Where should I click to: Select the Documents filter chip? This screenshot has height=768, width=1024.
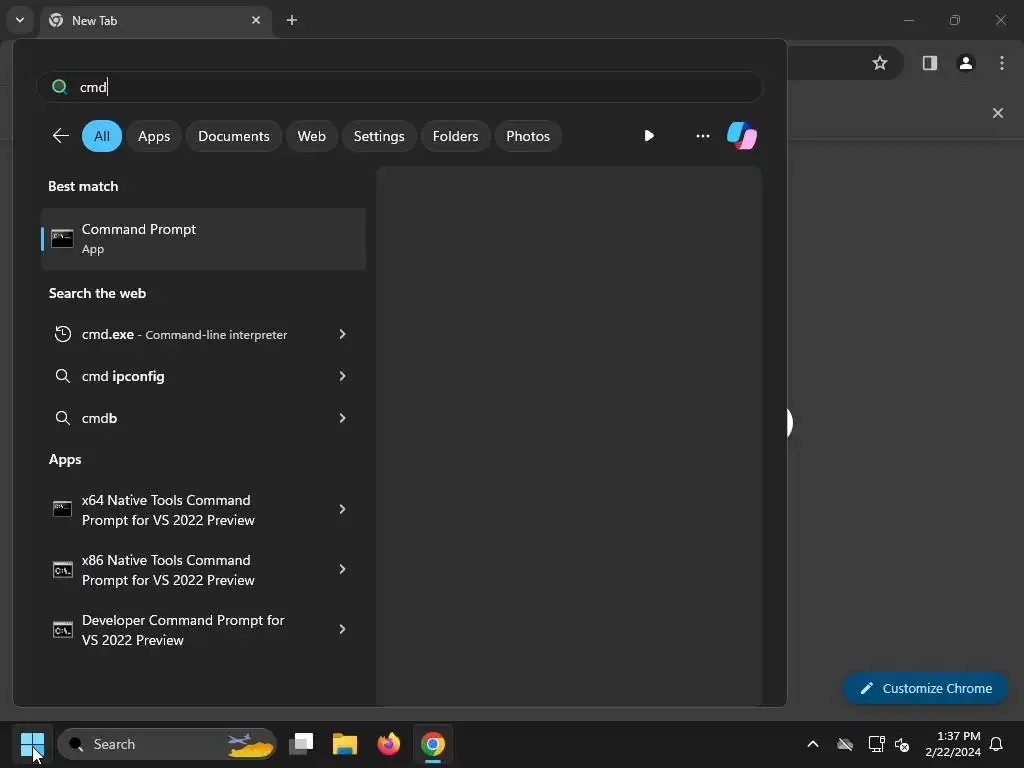coord(234,136)
